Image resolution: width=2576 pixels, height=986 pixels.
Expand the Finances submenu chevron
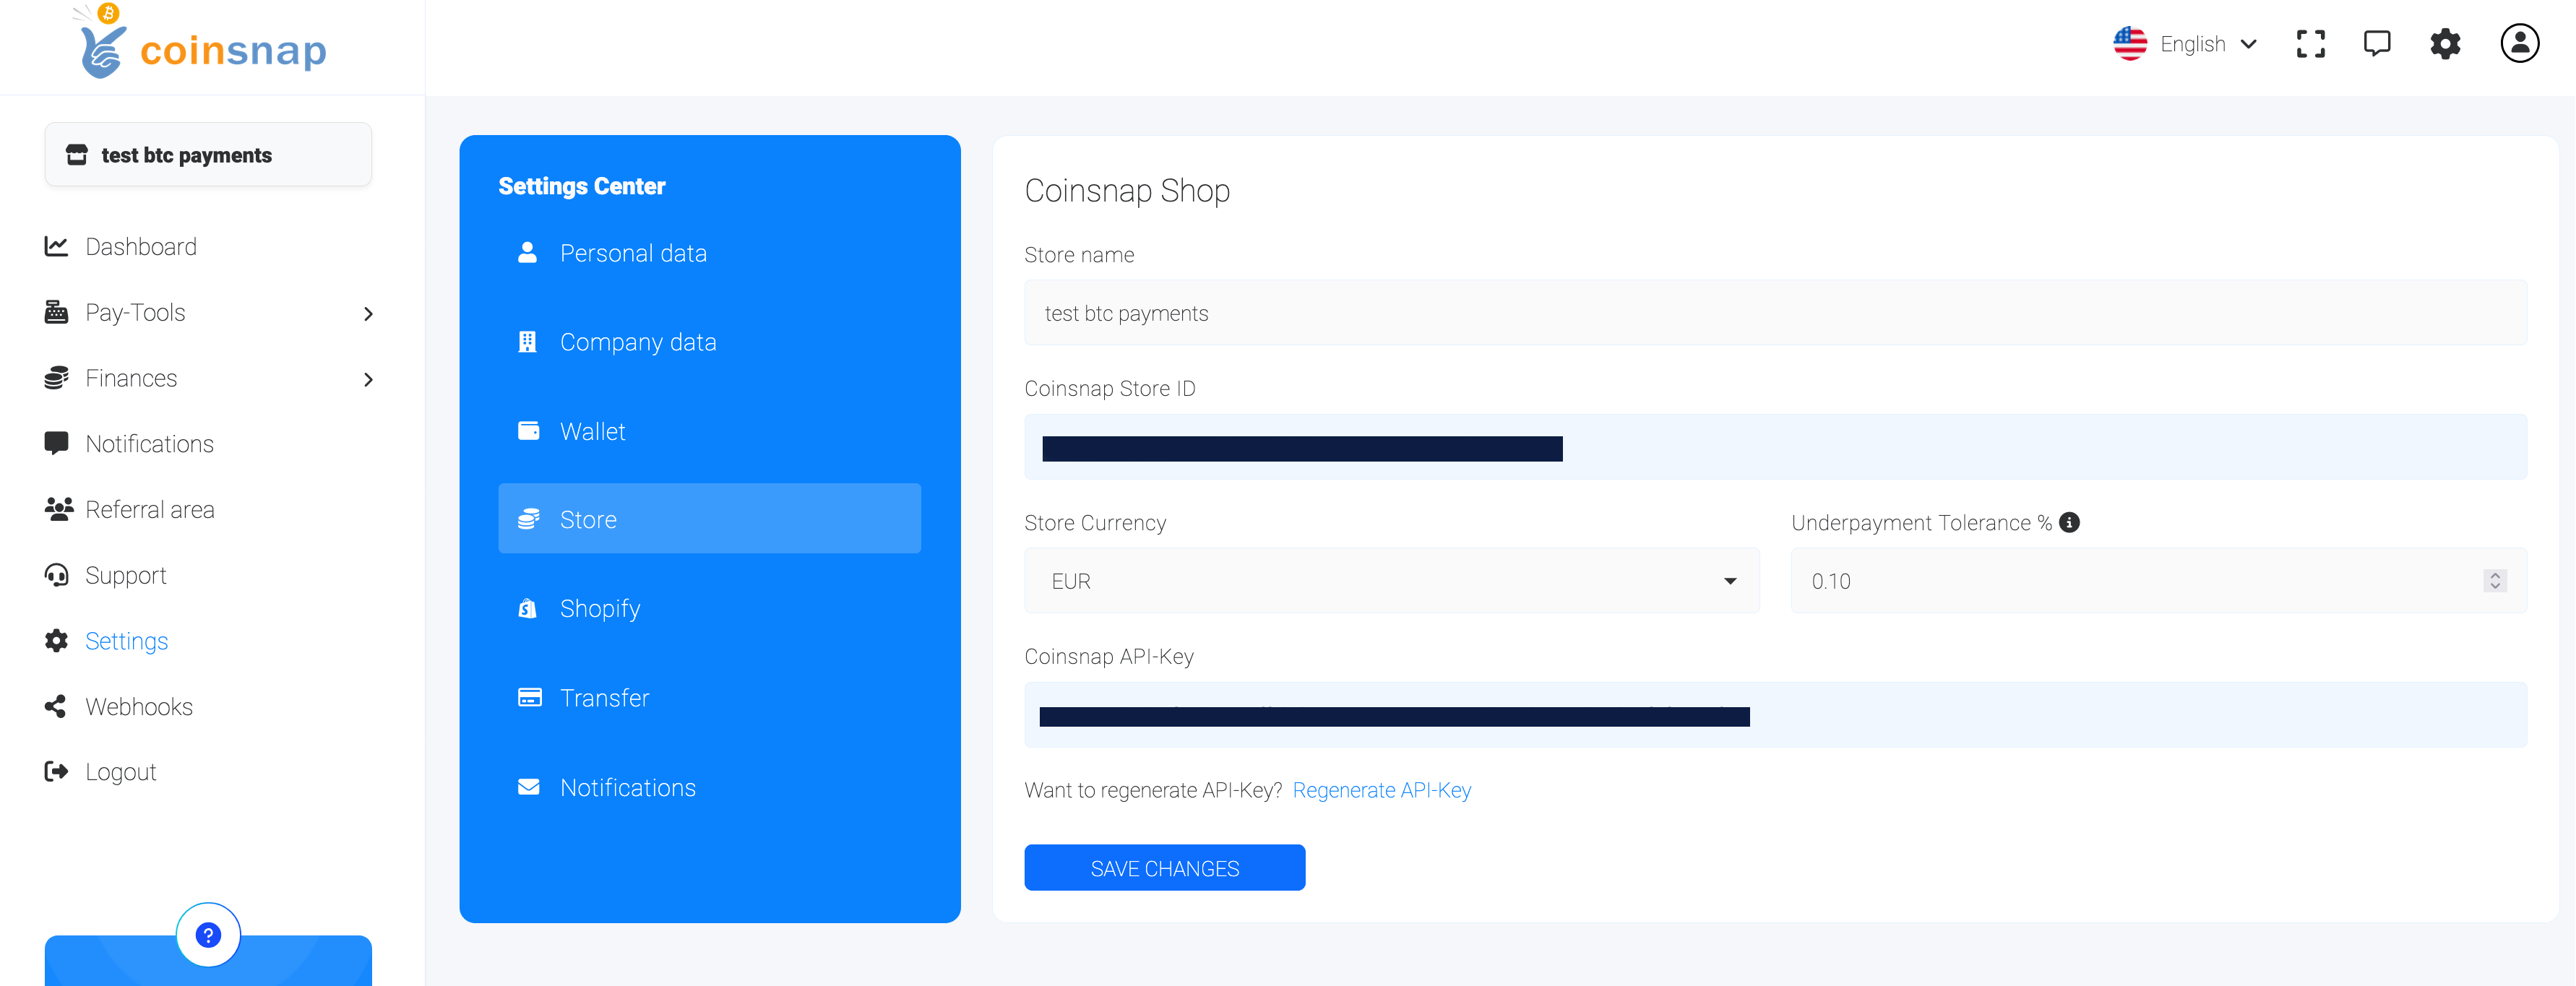point(368,380)
